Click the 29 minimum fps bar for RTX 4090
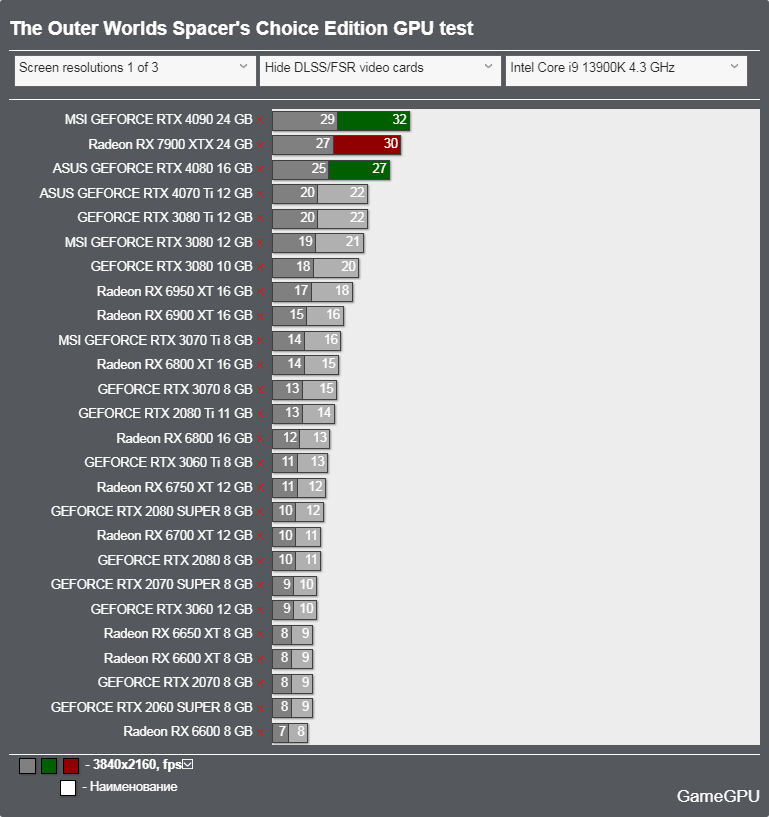 [305, 120]
